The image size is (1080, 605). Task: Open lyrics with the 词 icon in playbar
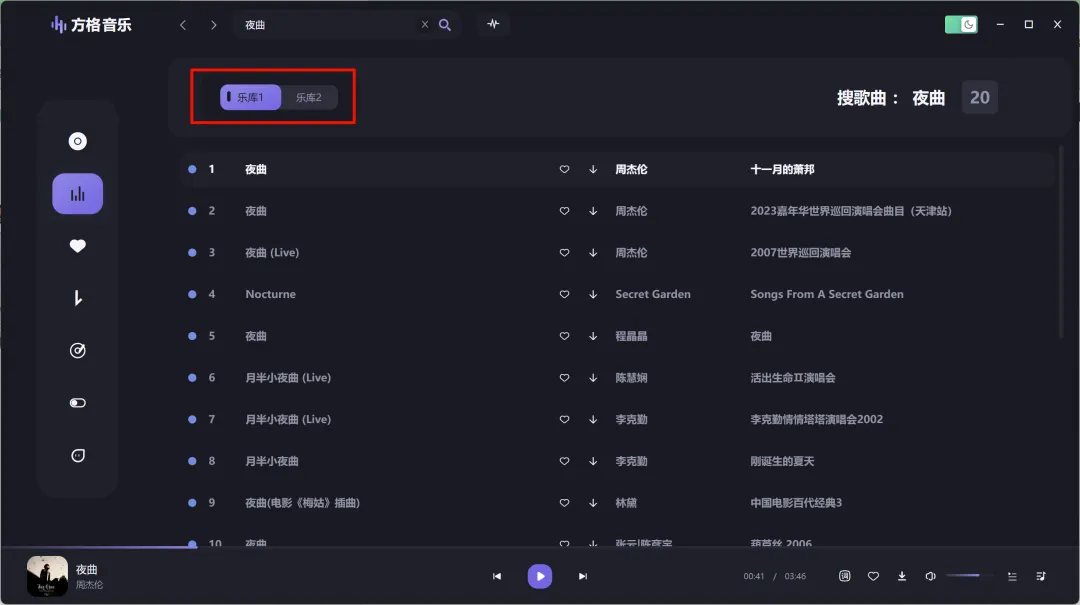(844, 576)
